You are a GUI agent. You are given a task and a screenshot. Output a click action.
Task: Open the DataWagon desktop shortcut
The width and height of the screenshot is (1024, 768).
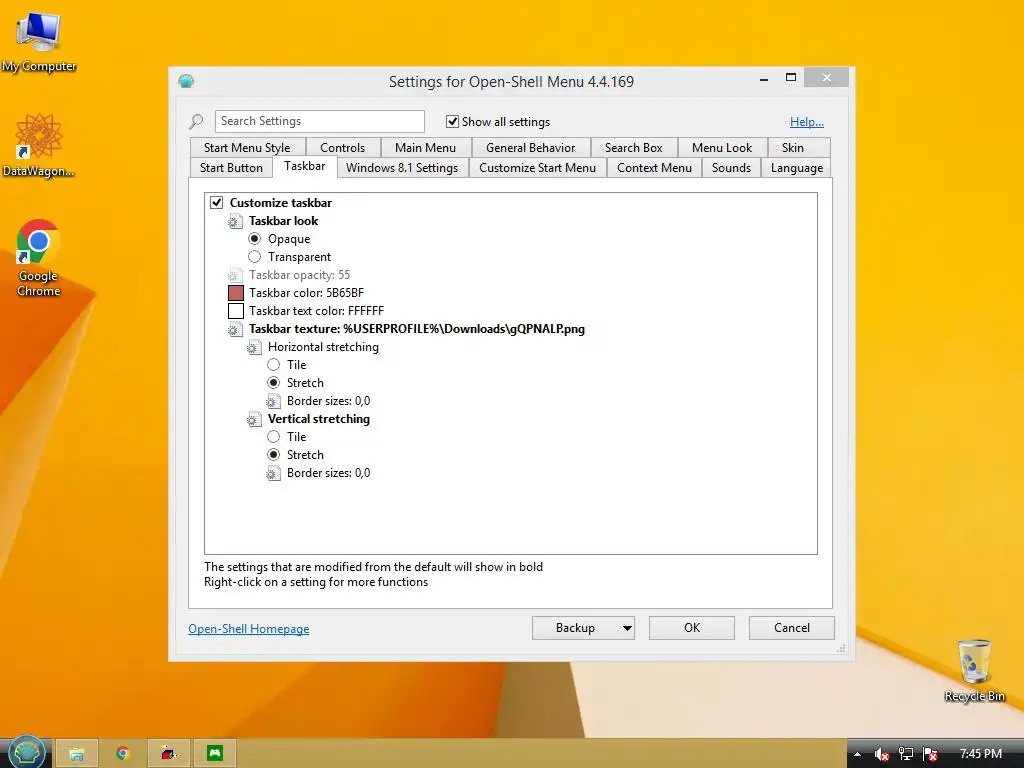click(39, 145)
